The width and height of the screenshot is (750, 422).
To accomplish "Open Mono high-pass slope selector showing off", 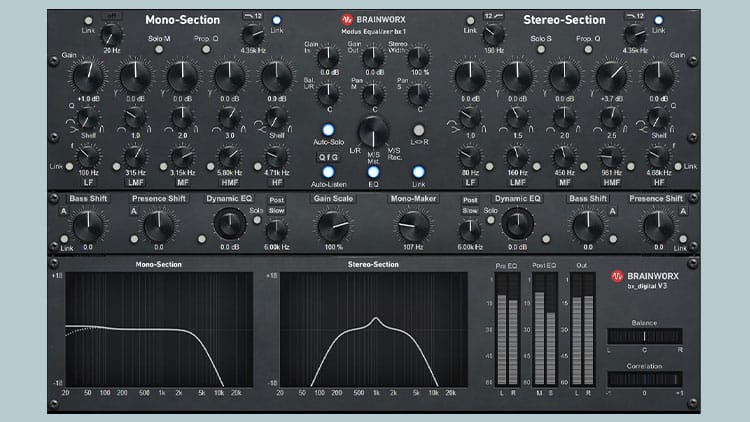I will point(111,16).
